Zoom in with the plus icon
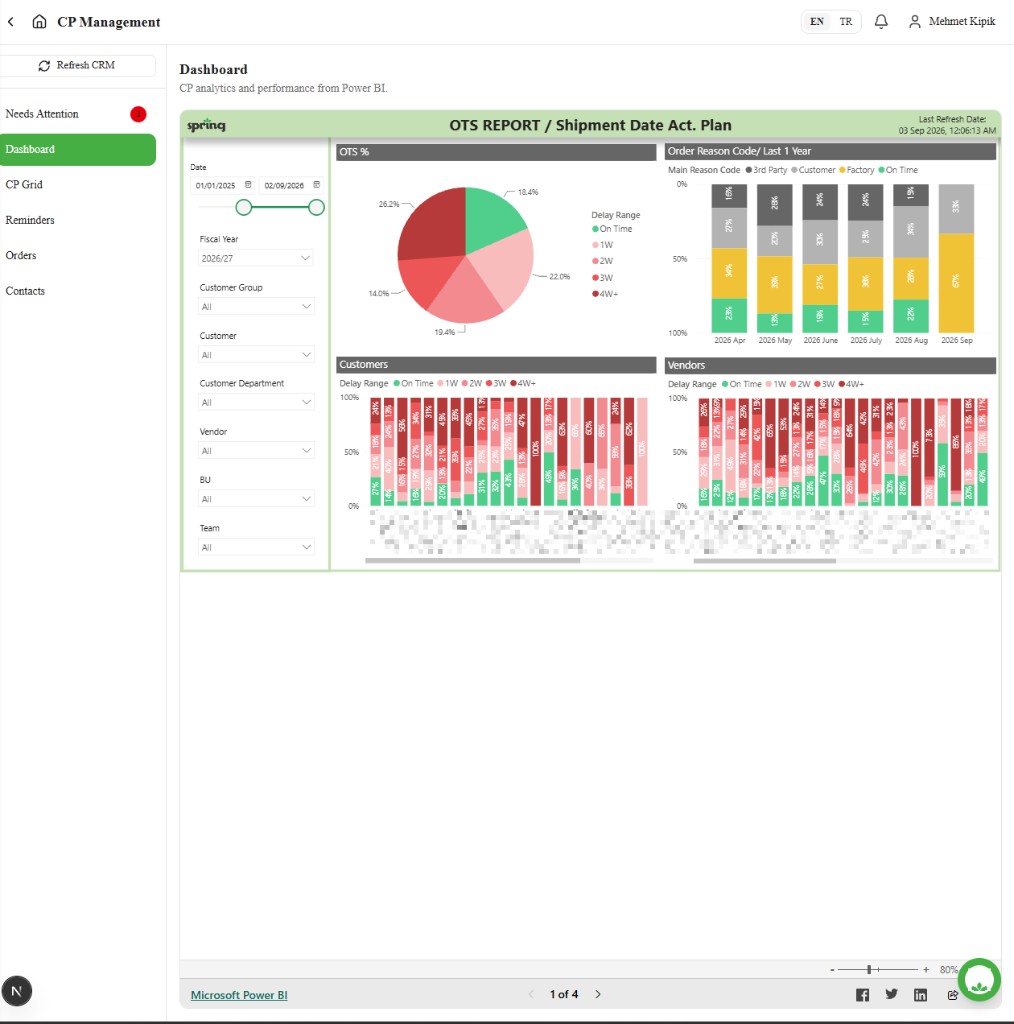Viewport: 1014px width, 1024px height. (926, 970)
